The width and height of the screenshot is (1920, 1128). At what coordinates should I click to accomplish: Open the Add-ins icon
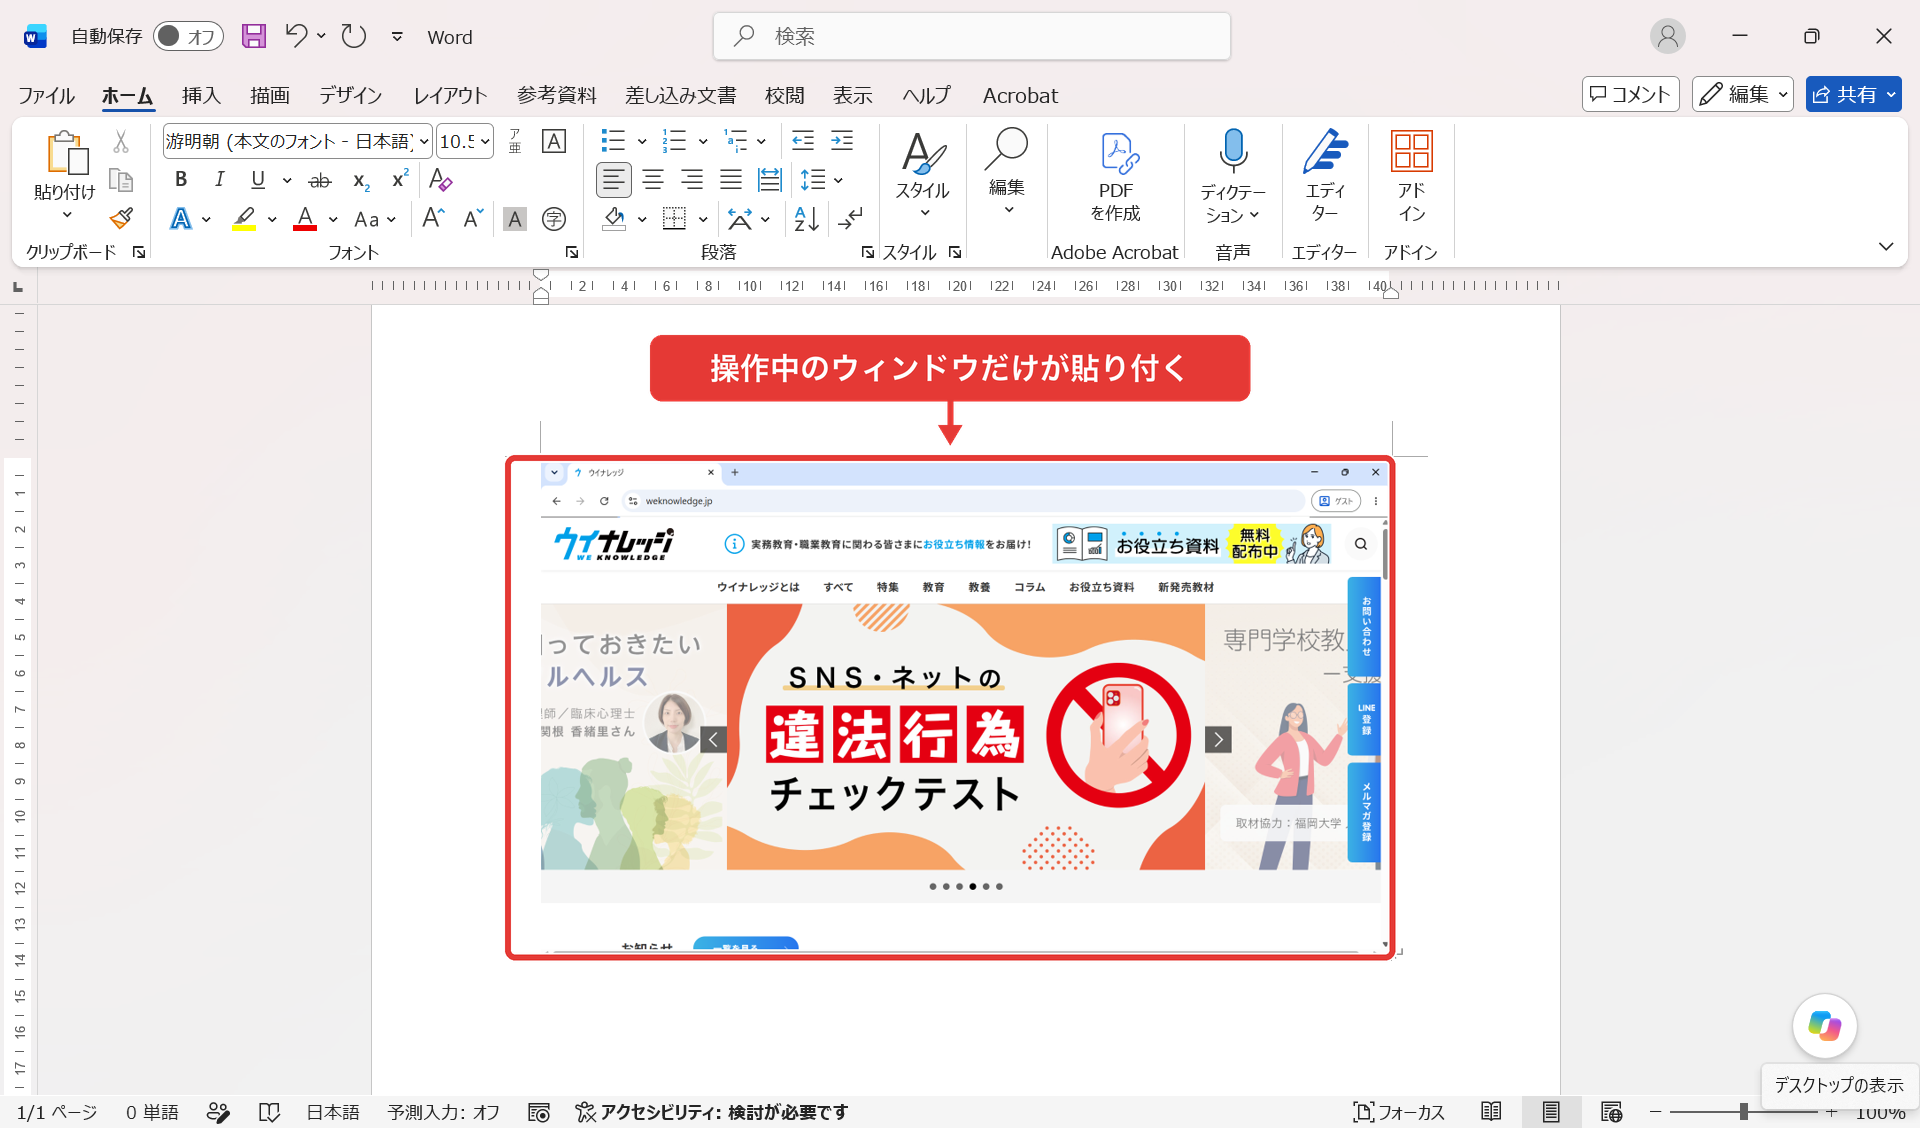[1411, 176]
